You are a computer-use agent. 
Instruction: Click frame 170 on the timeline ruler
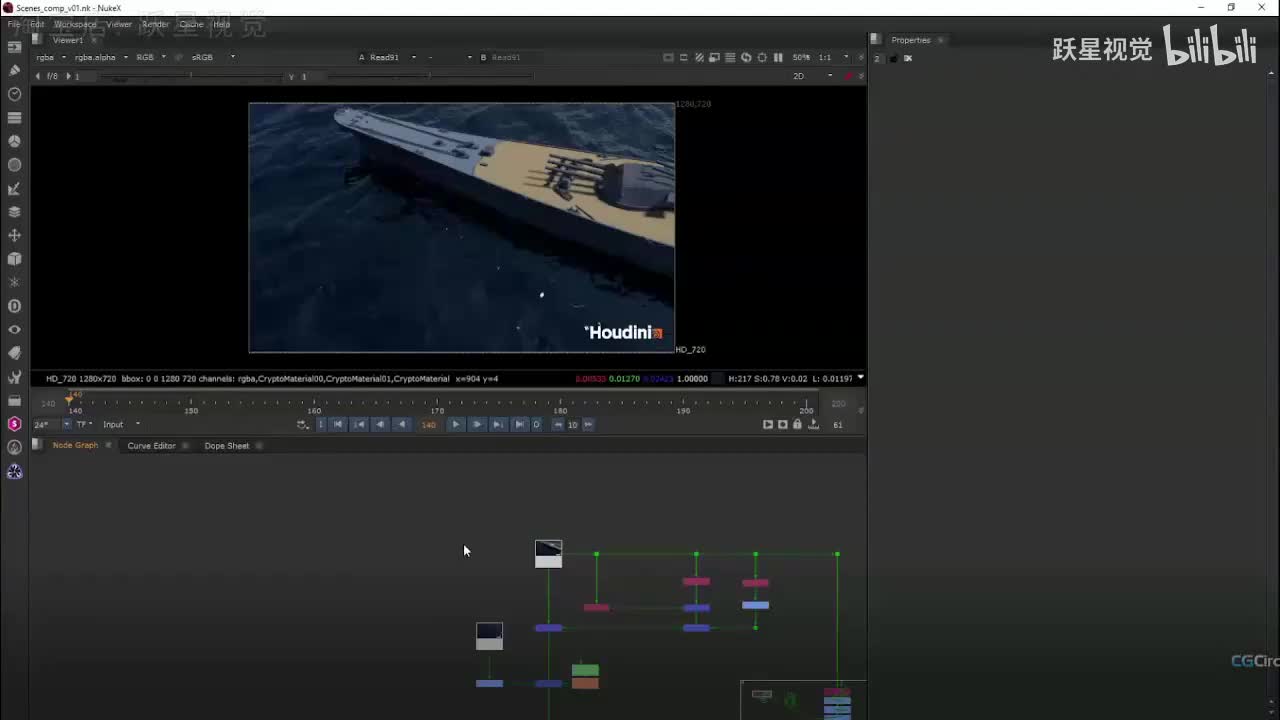tap(437, 410)
